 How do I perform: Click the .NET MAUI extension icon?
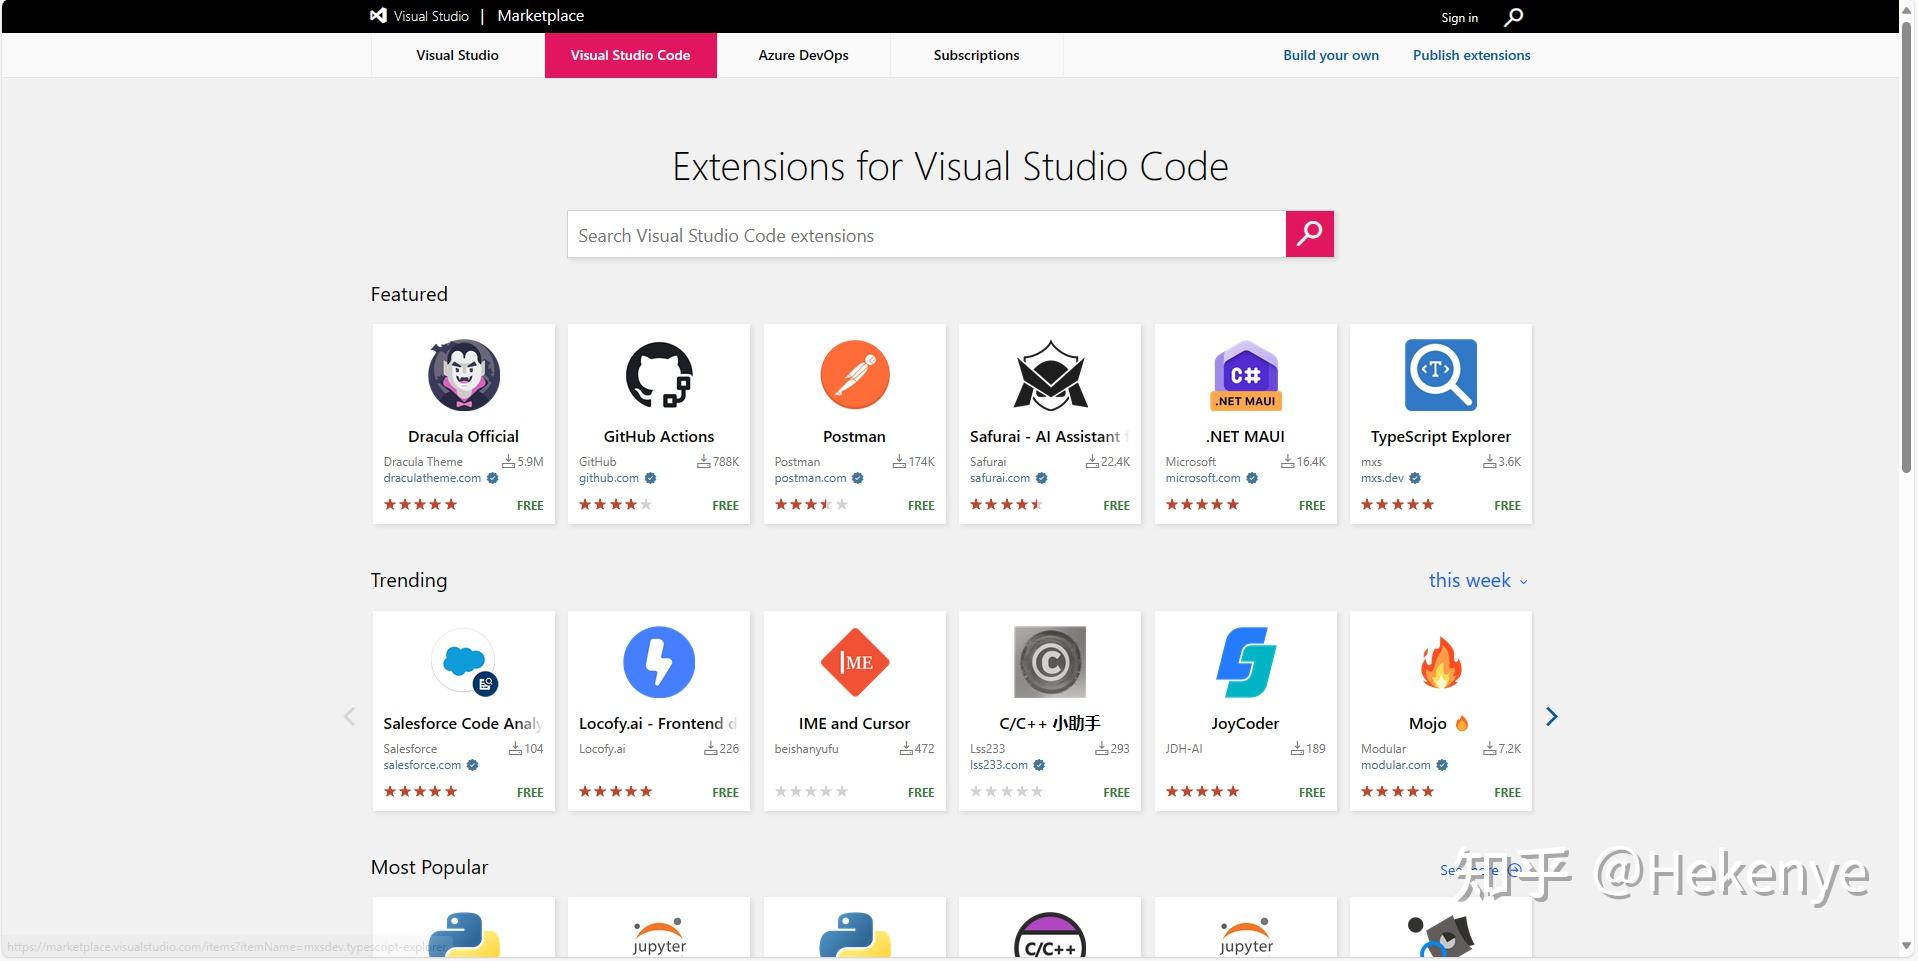tap(1245, 375)
